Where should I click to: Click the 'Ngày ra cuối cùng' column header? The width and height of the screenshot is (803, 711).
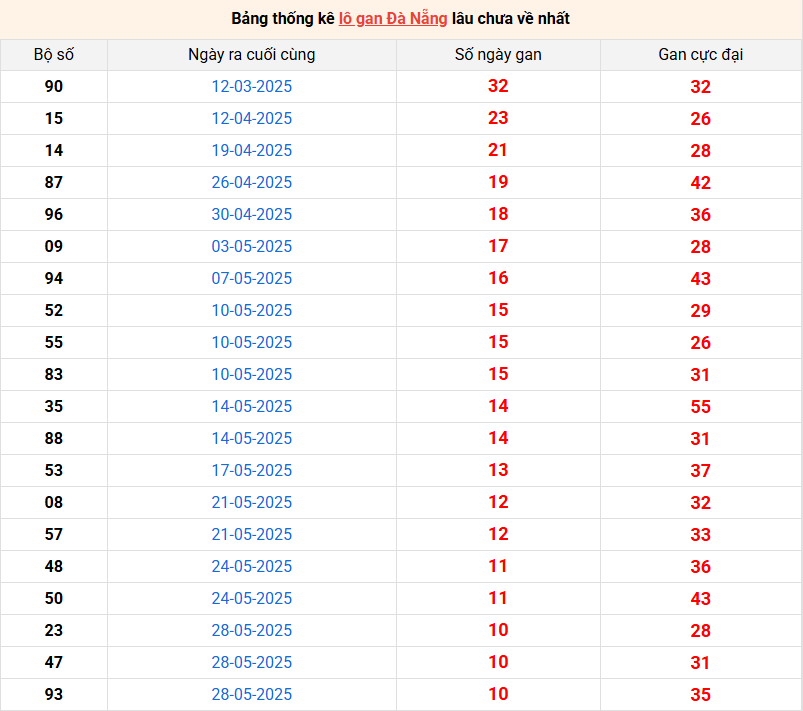tap(251, 55)
